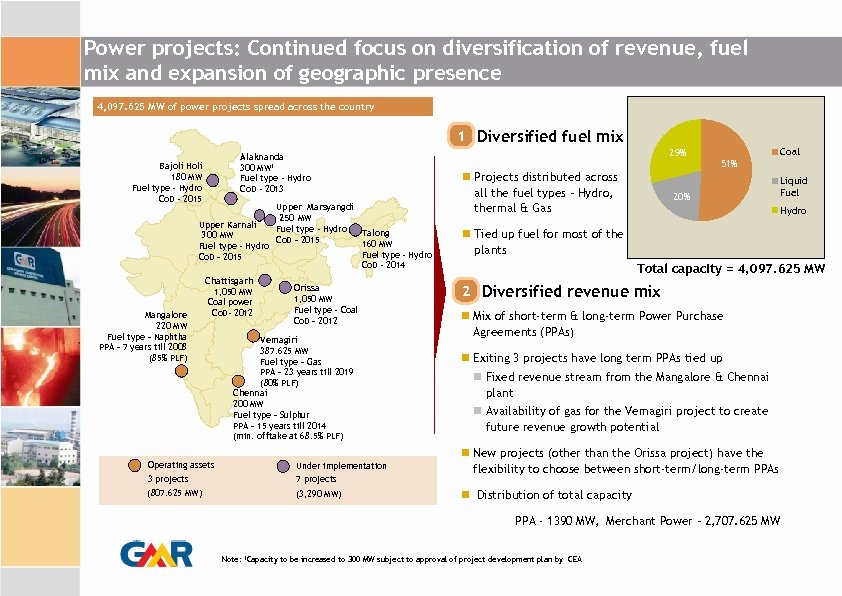Viewport: 842px width, 596px height.
Task: Toggle the Under implementation legend dot
Action: coord(283,466)
